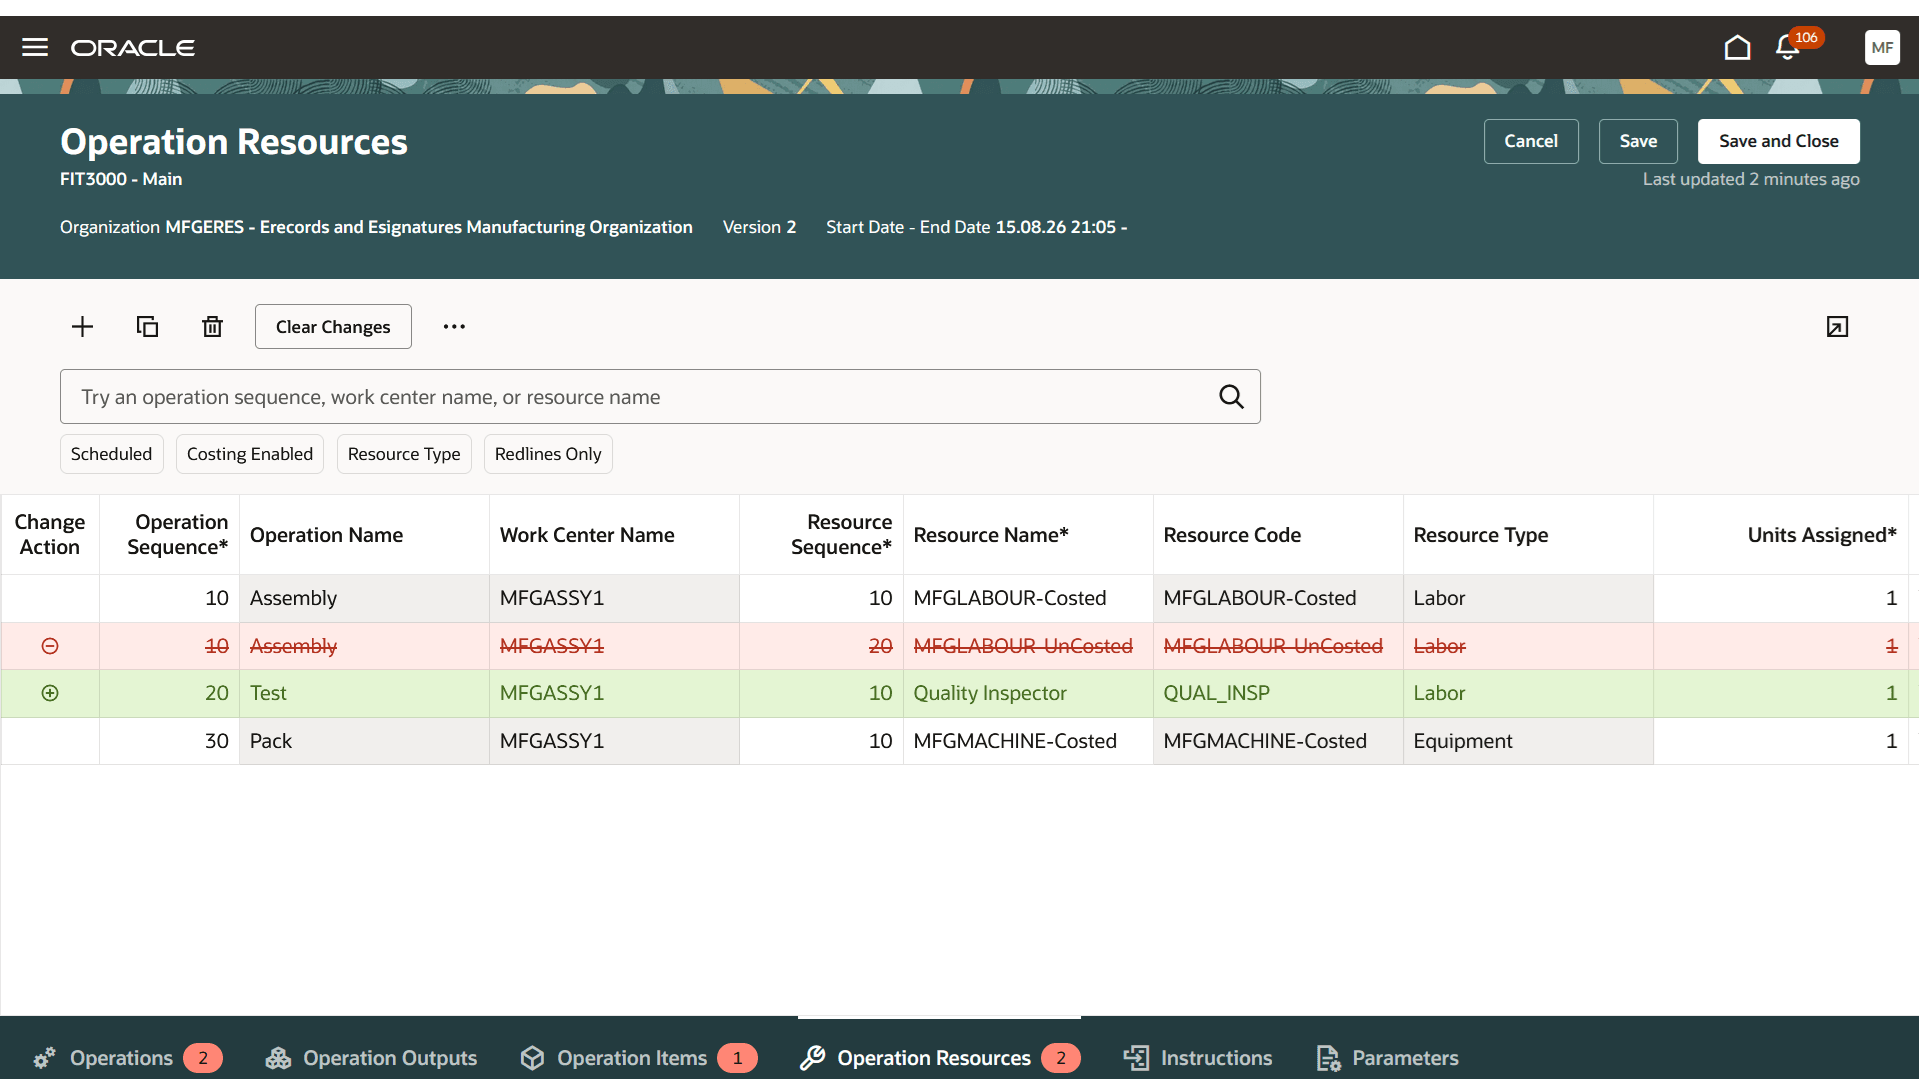Screen dimensions: 1919x1079
Task: Click the Operation Resources wrench icon
Action: tap(812, 1058)
